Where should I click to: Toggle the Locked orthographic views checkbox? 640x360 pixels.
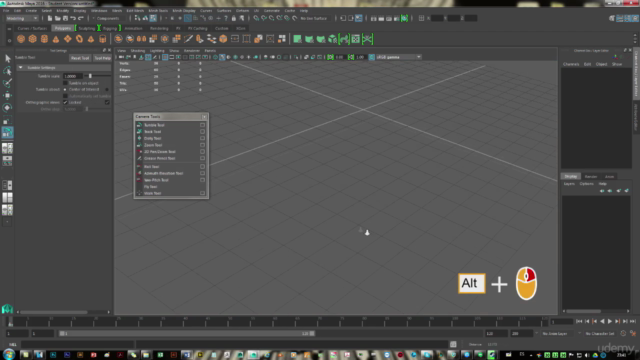point(65,102)
